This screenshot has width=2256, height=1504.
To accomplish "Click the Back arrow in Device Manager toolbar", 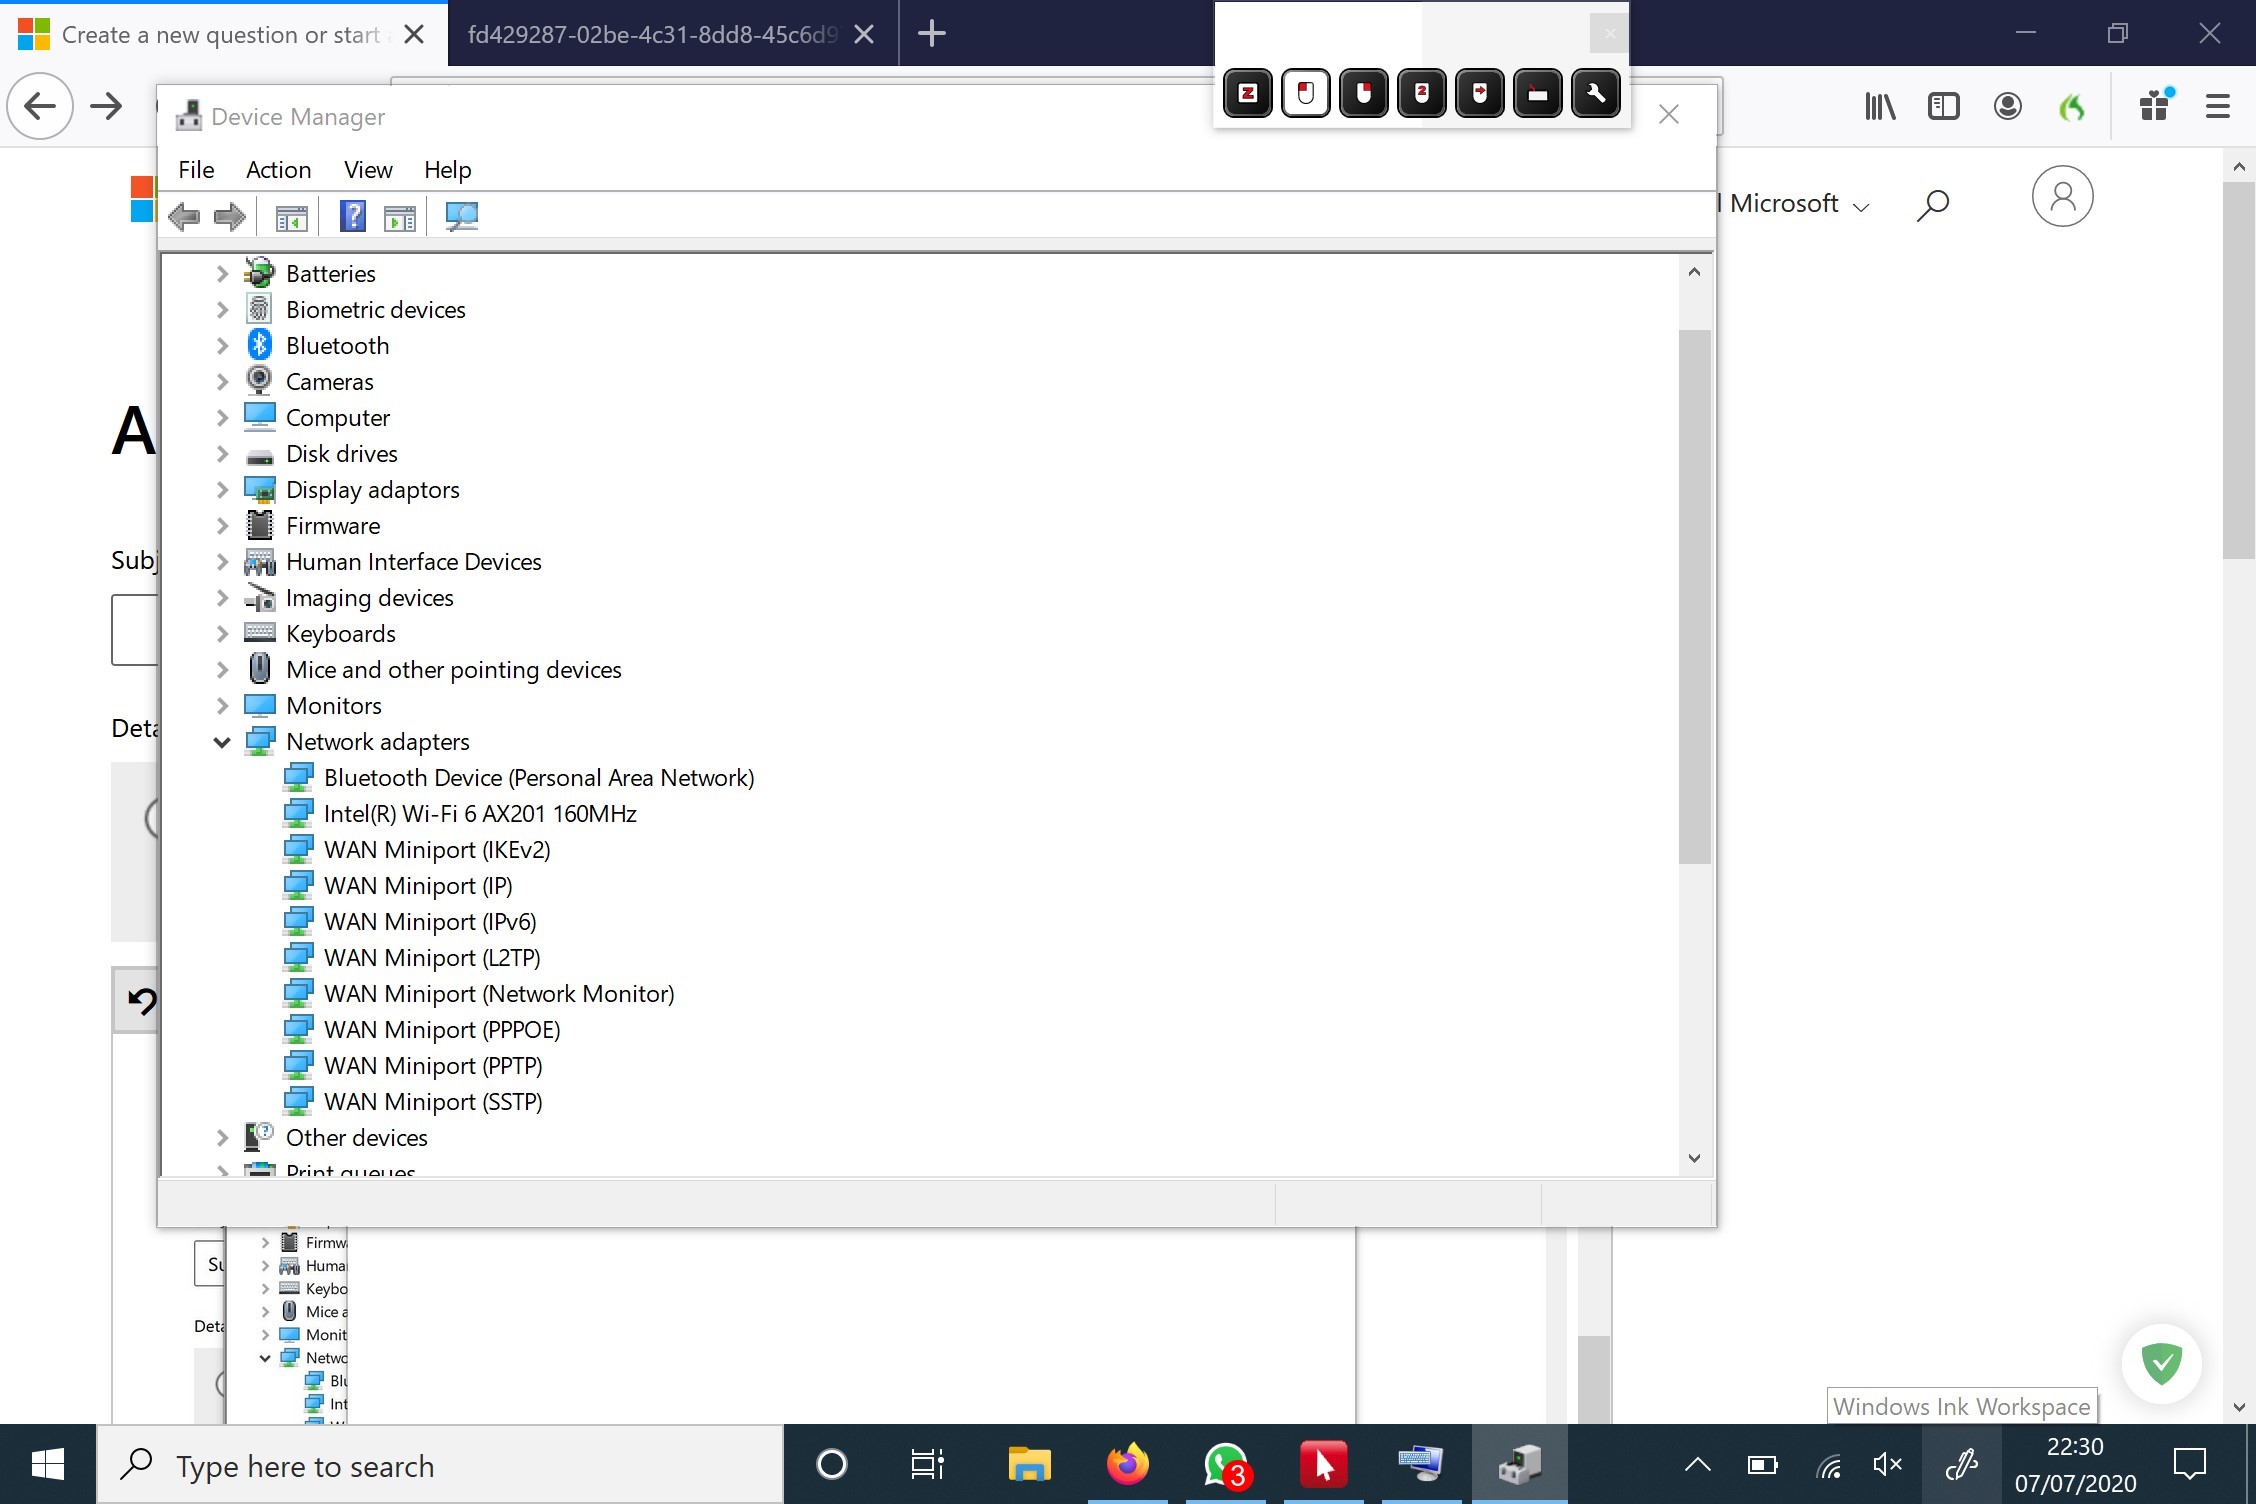I will point(185,217).
